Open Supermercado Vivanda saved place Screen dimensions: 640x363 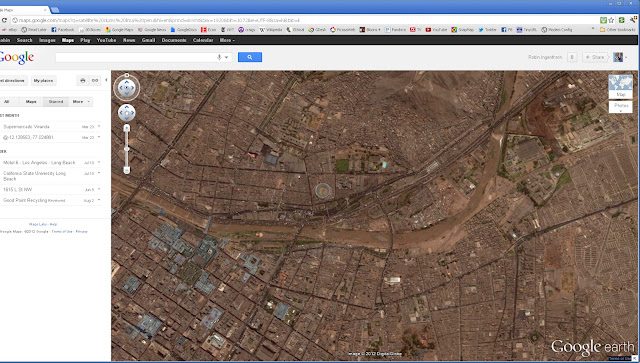(26, 127)
